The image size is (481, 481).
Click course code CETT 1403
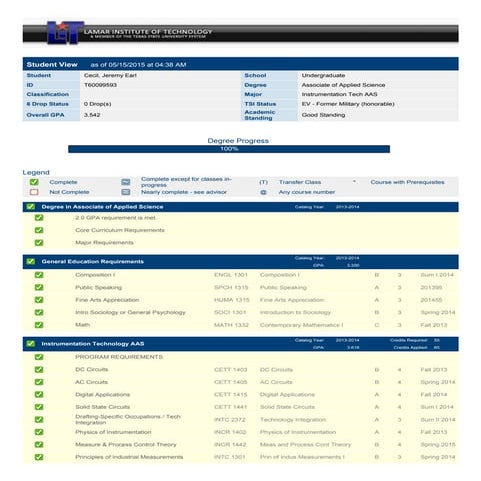(x=231, y=370)
